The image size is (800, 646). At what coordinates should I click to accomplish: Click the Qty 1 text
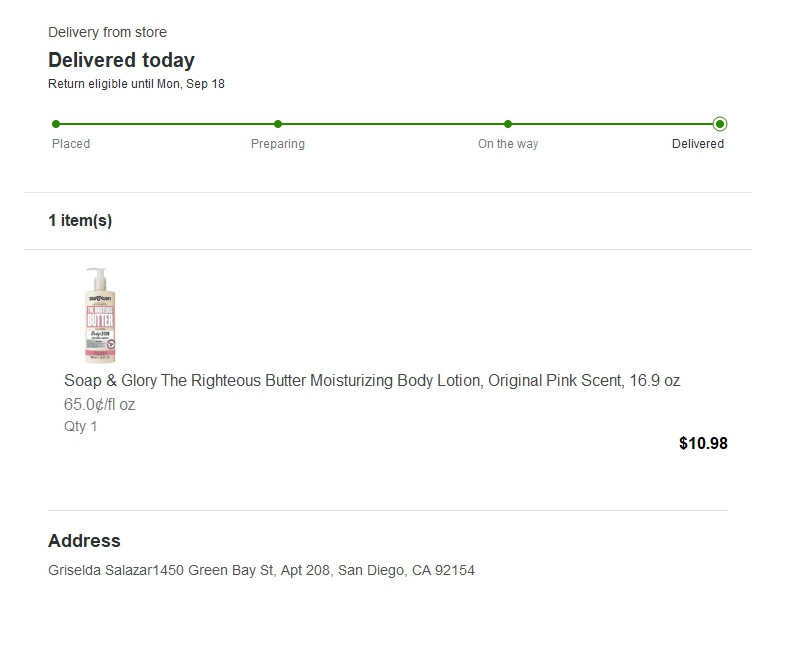(81, 426)
